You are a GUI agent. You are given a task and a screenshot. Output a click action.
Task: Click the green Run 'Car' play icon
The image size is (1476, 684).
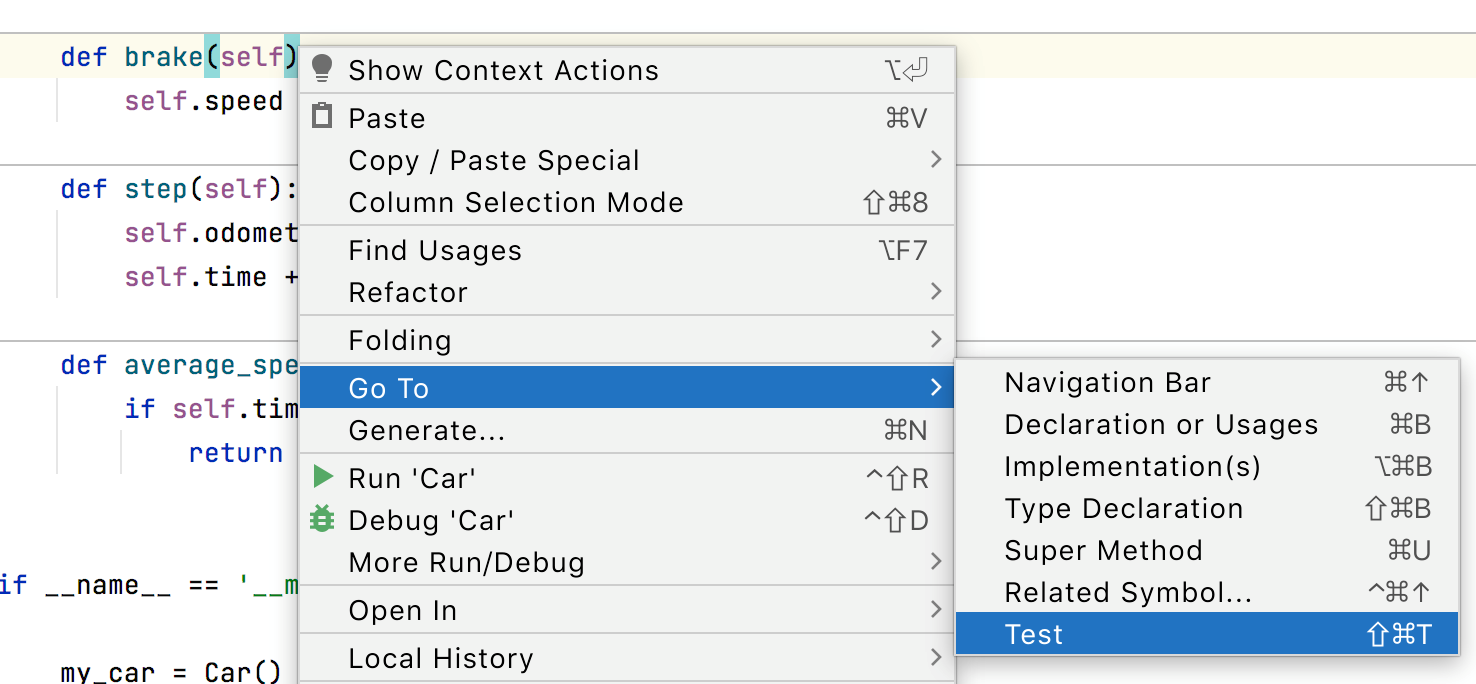[322, 477]
